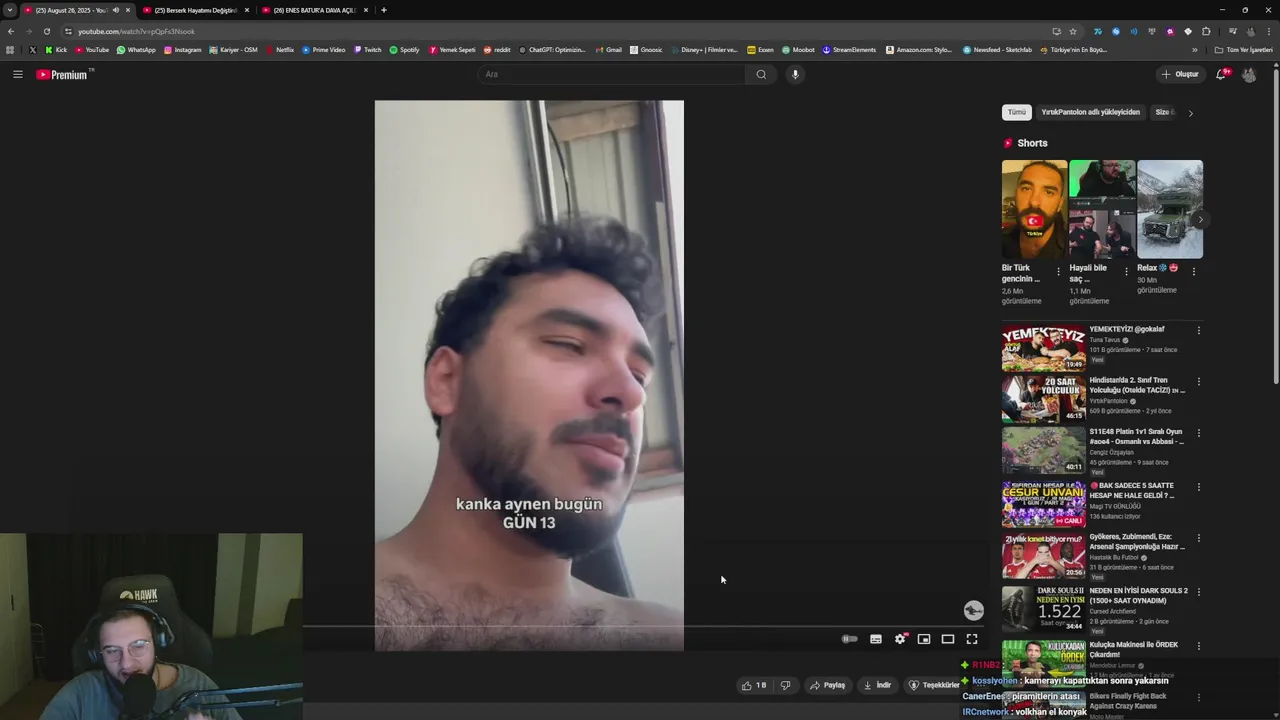This screenshot has height=720, width=1280.
Task: Enter fullscreen in the video player
Action: (x=972, y=639)
